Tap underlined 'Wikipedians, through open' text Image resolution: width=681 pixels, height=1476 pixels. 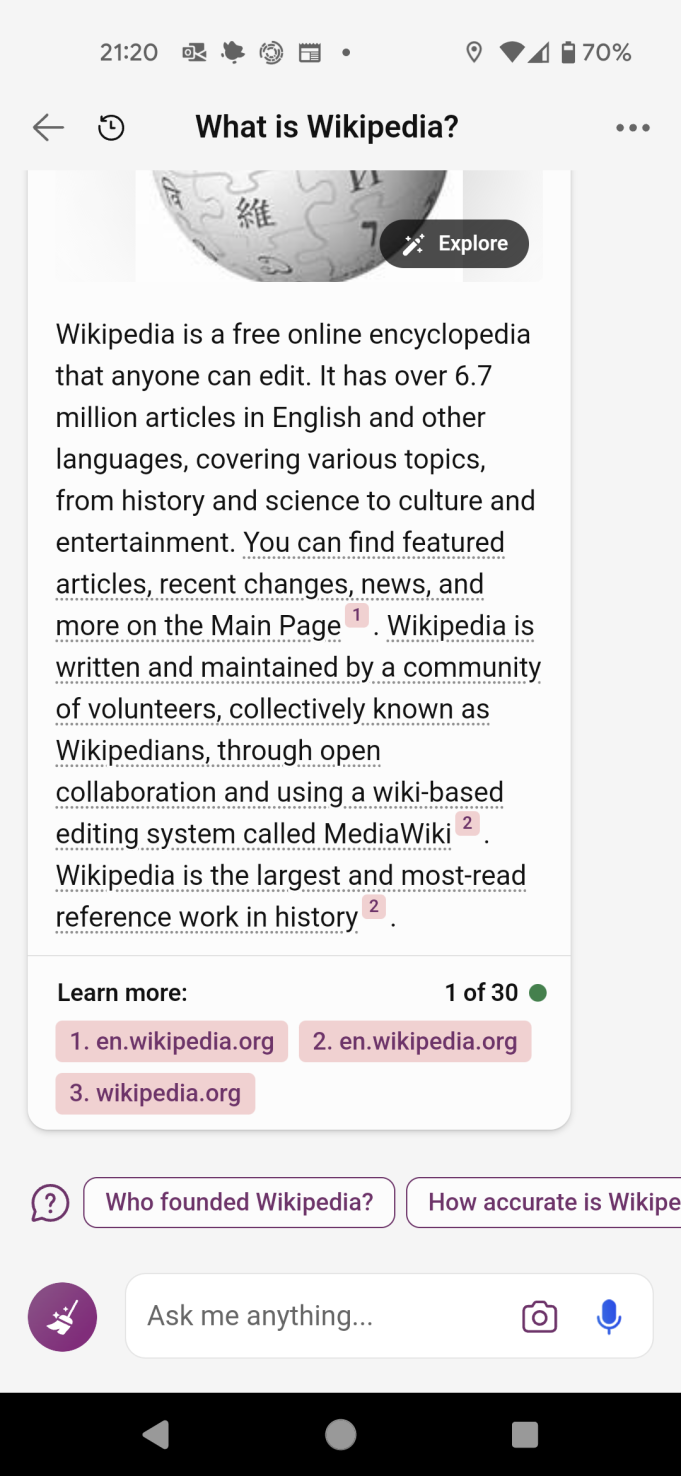coord(218,751)
